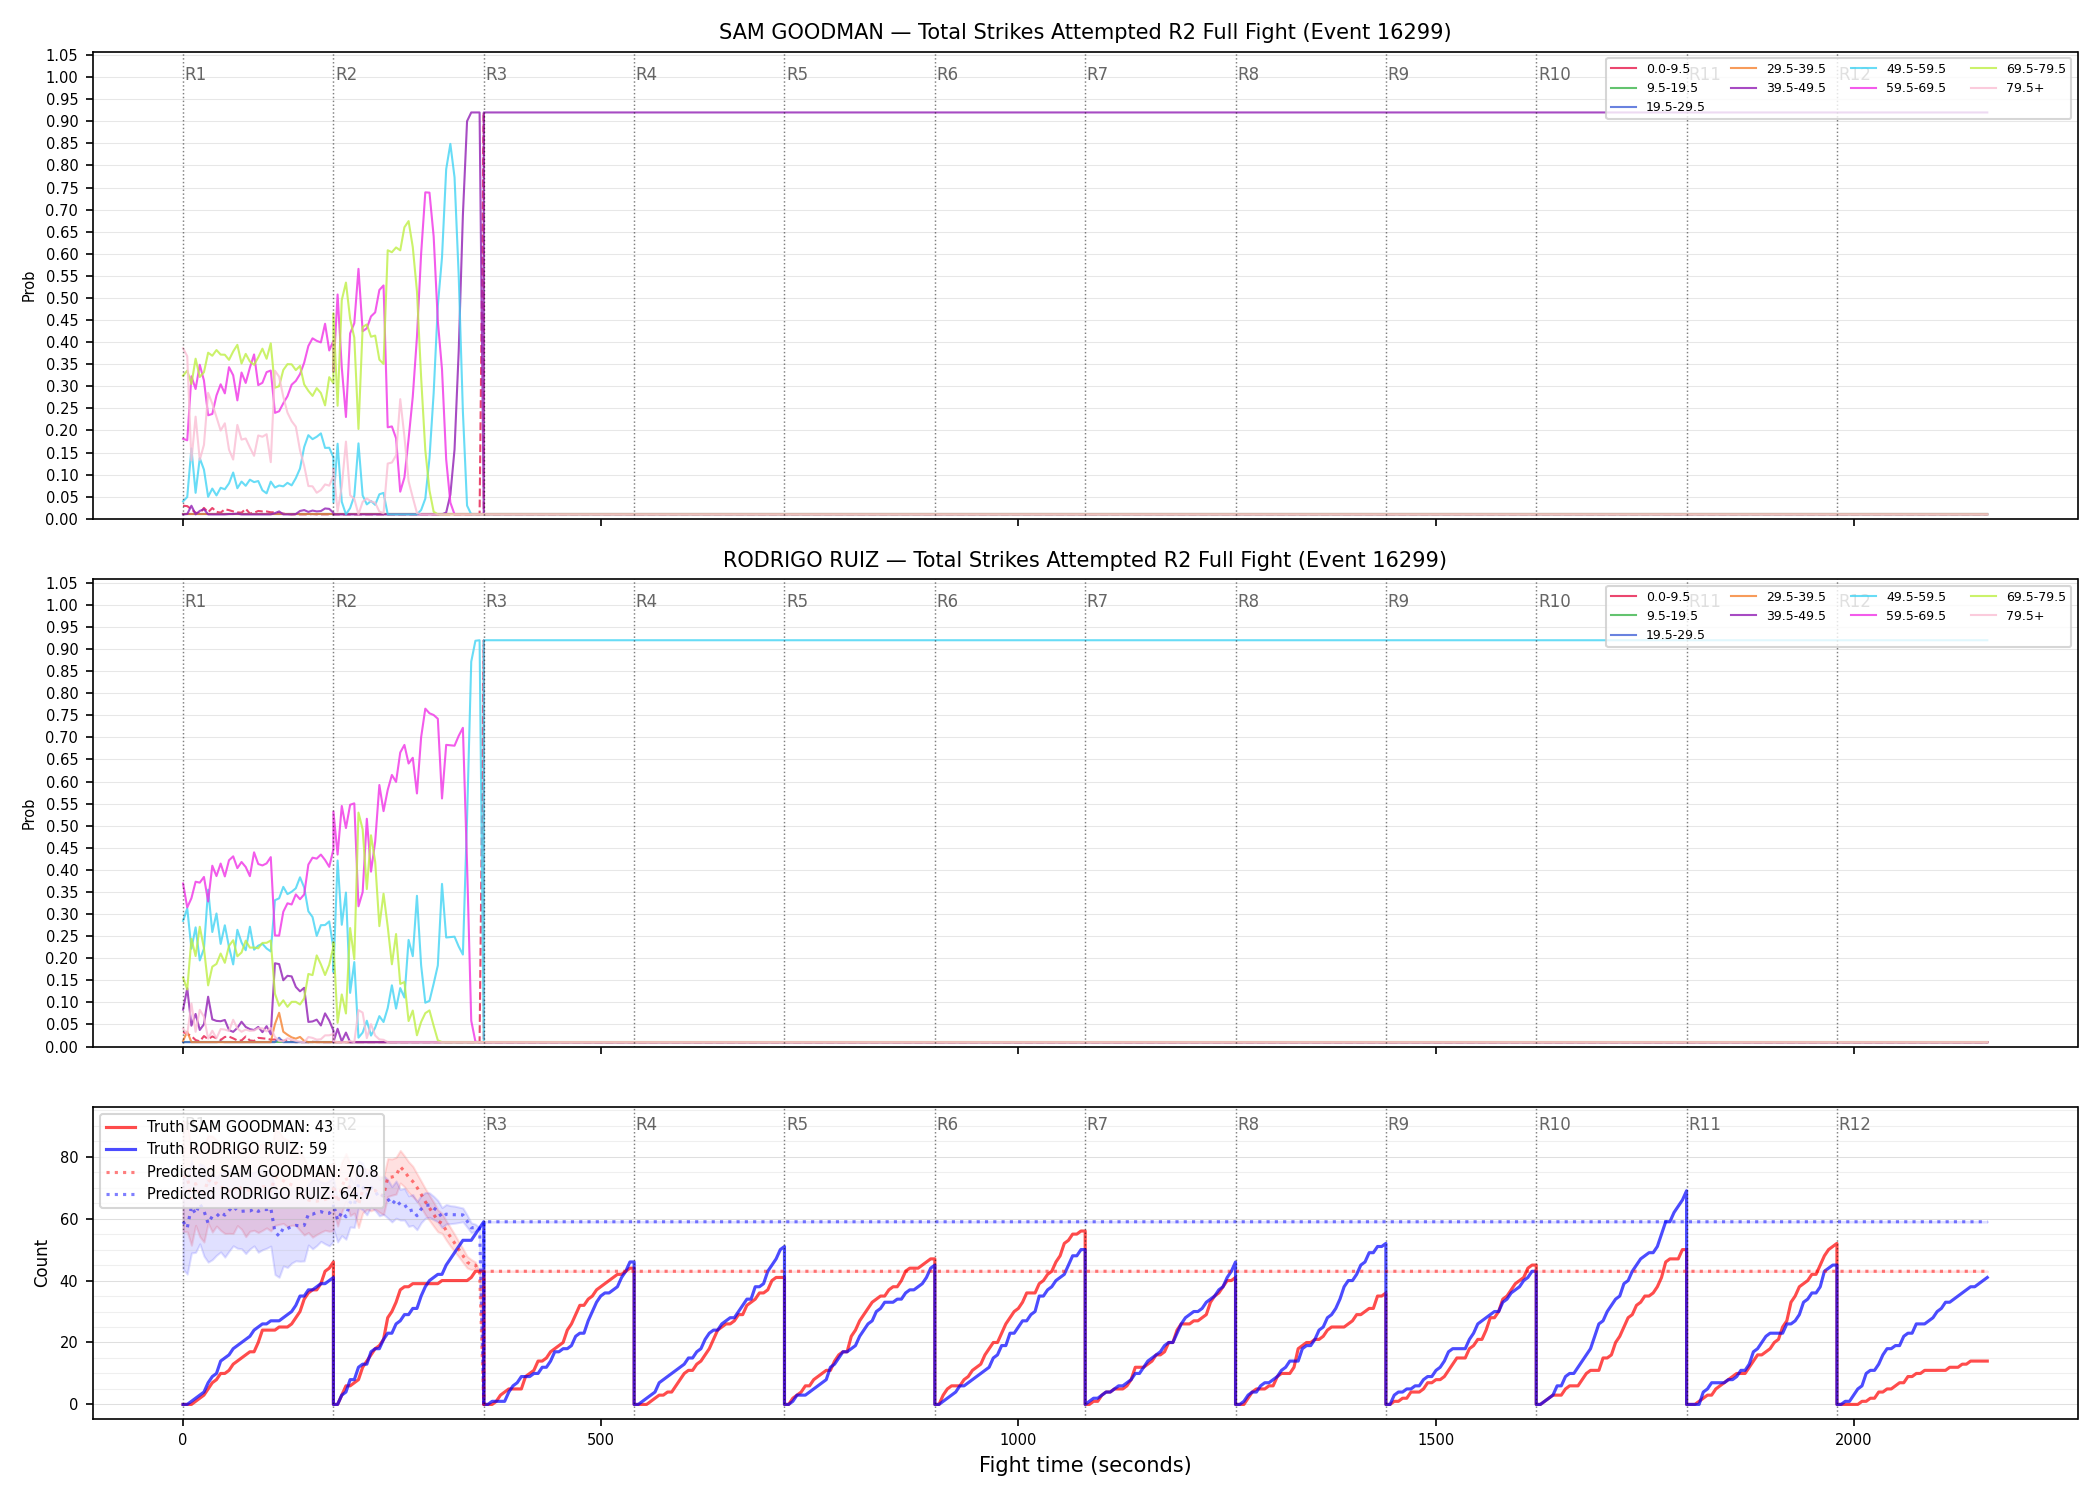This screenshot has height=1500, width=2100.
Task: Select the 19.5-29.5 legend entry in Rodrigo Ruiz chart
Action: 1658,635
